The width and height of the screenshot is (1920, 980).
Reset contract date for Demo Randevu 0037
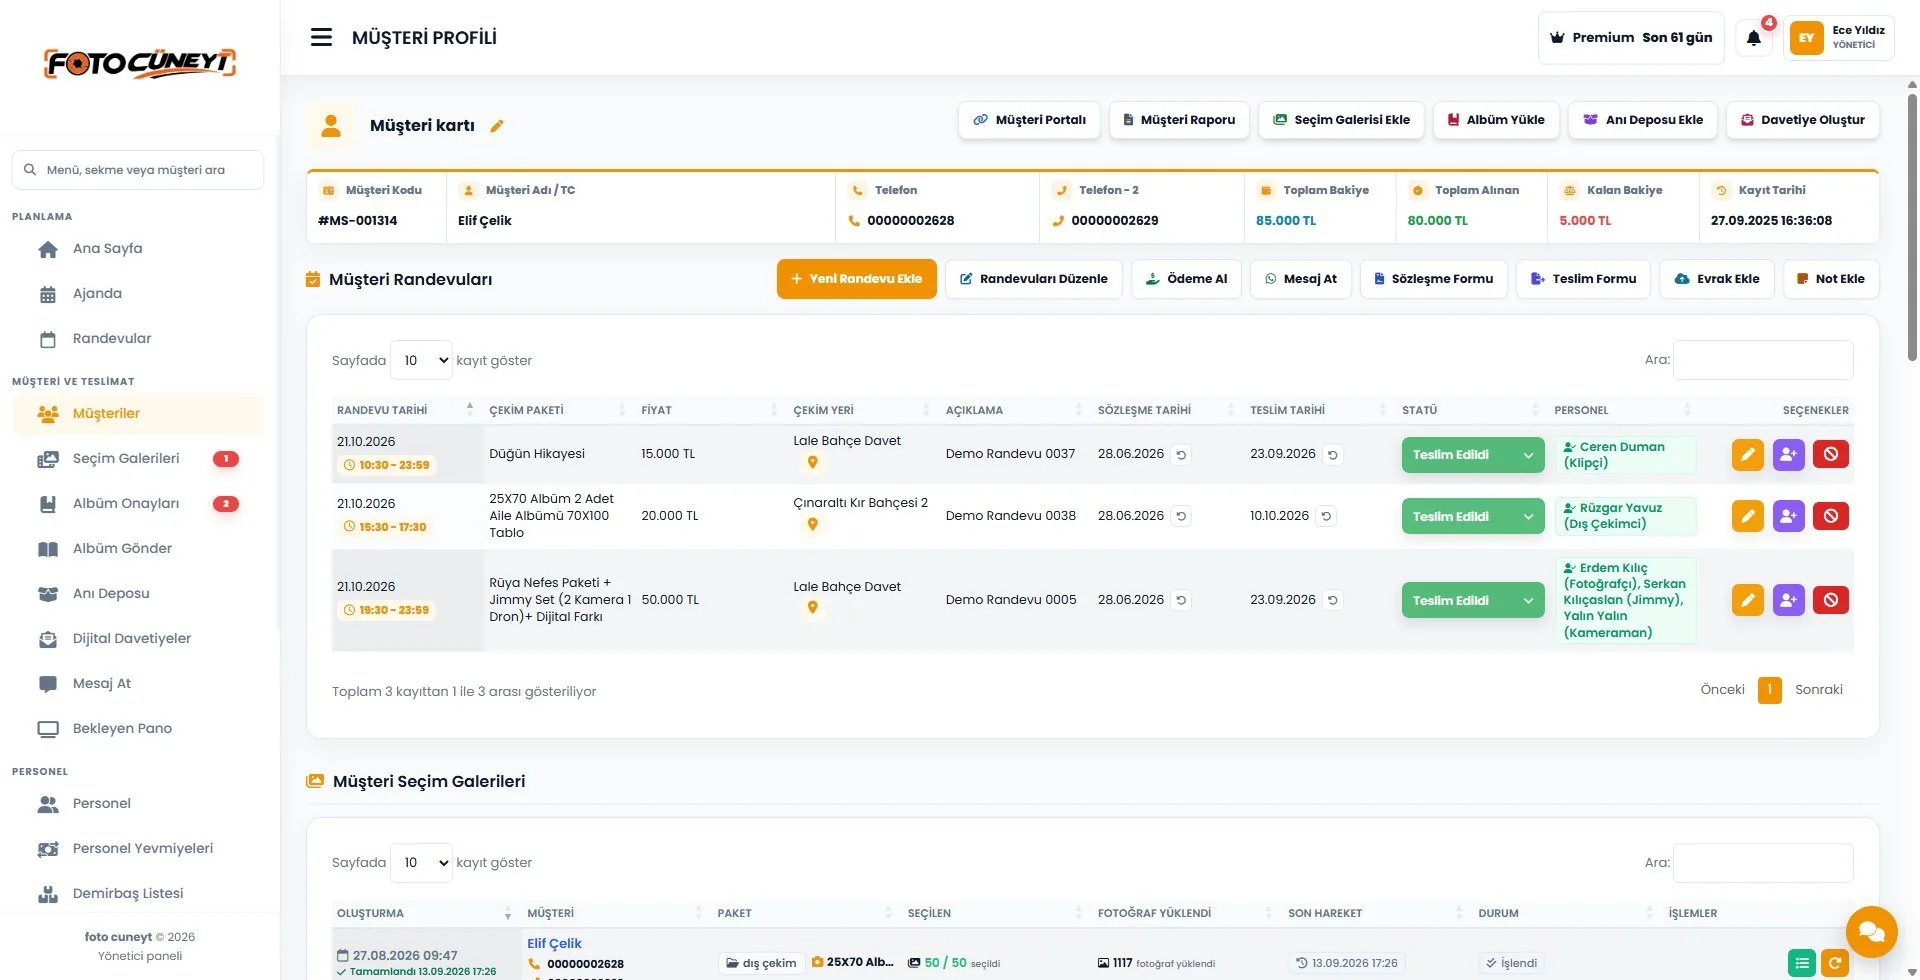tap(1181, 454)
